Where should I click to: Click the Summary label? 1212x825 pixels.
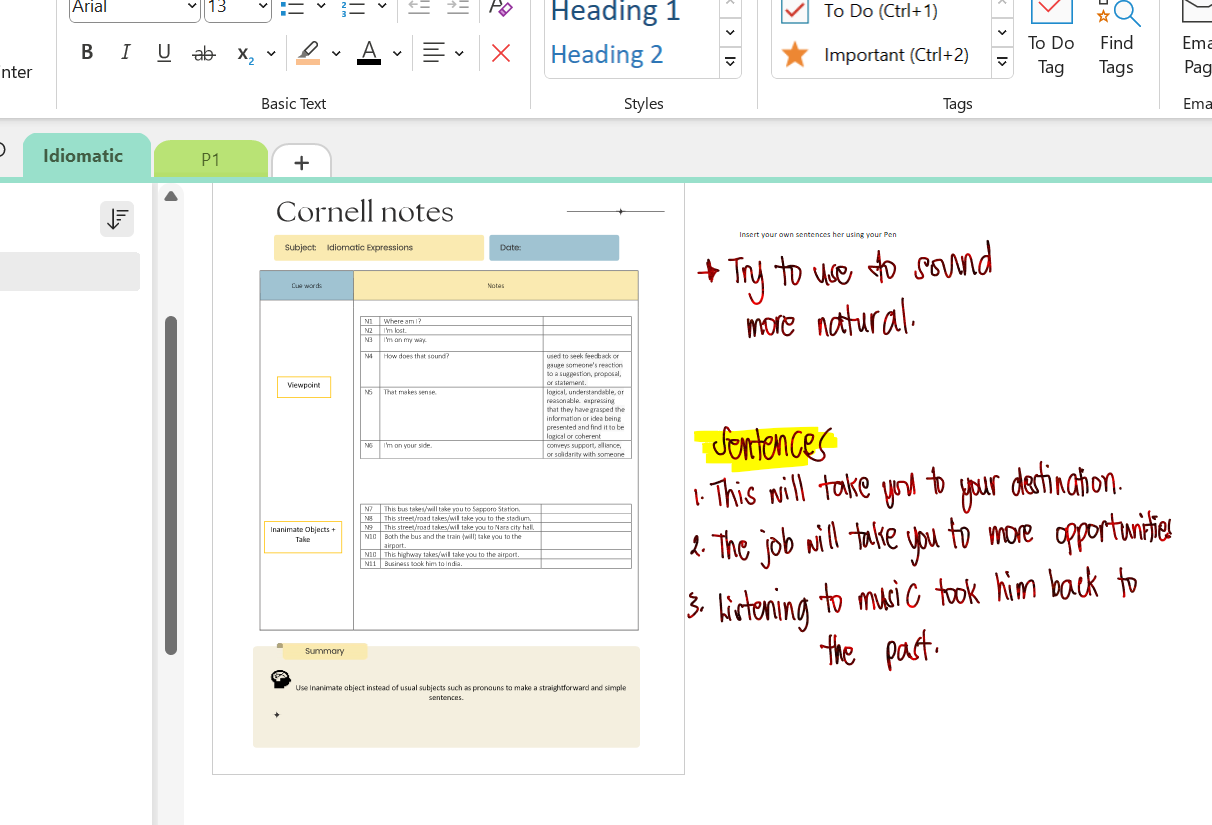[x=325, y=651]
